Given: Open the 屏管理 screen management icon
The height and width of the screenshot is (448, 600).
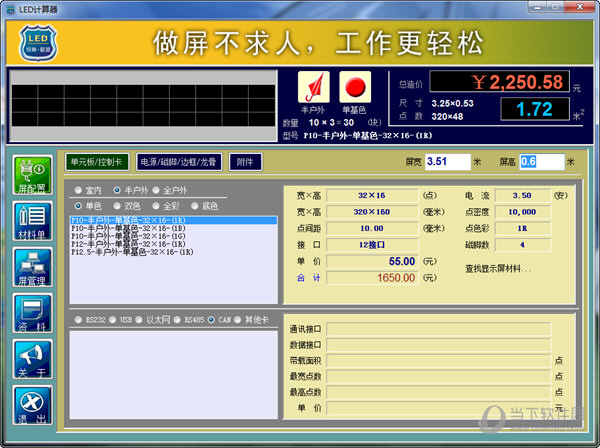Looking at the screenshot, I should (x=32, y=267).
